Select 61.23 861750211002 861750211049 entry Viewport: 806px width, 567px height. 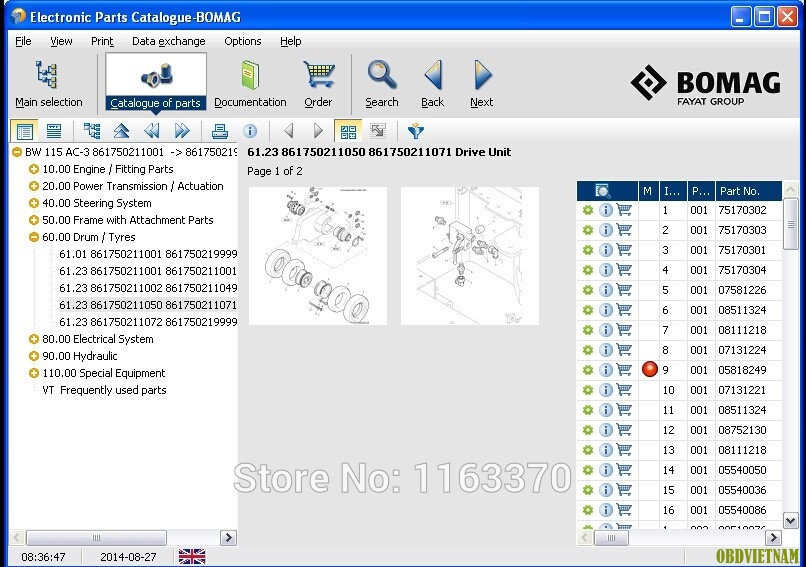(x=148, y=288)
